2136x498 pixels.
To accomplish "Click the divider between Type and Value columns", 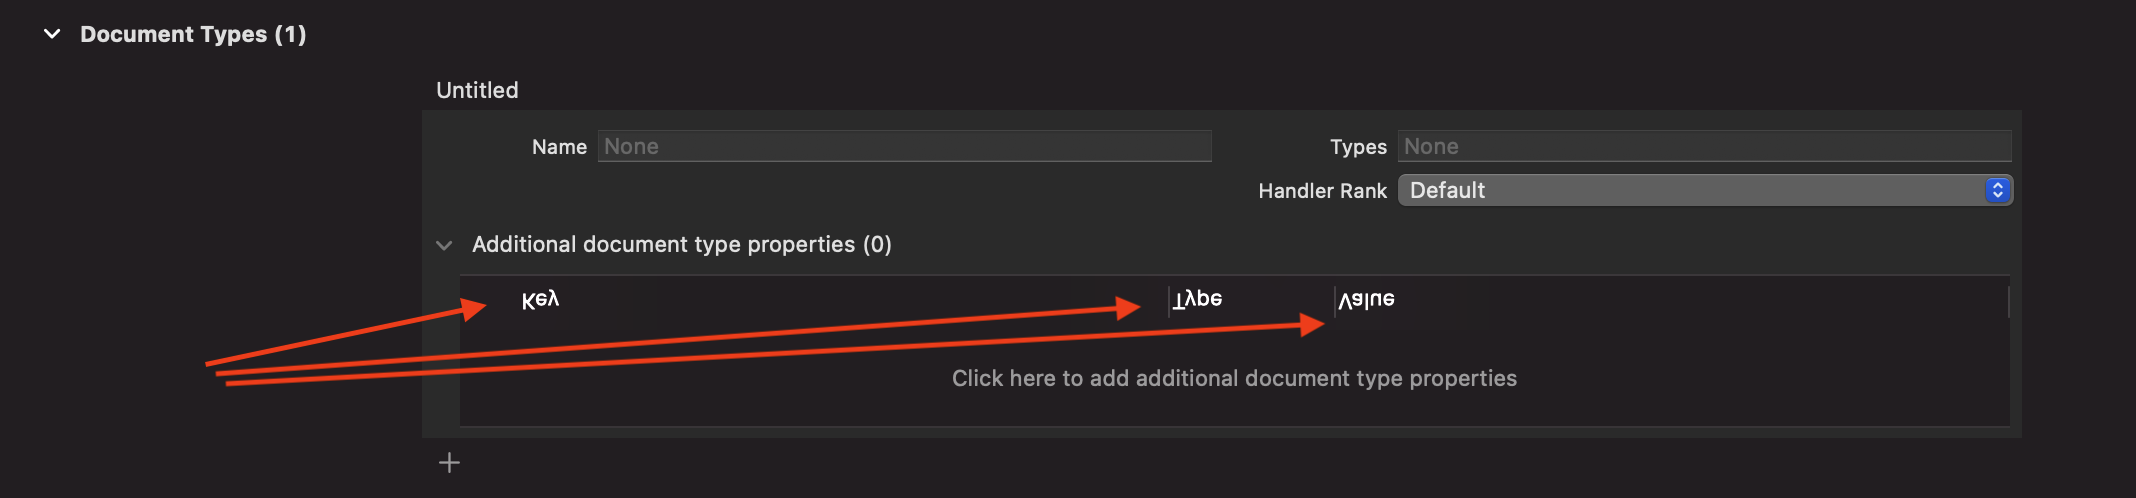I will [x=1335, y=301].
